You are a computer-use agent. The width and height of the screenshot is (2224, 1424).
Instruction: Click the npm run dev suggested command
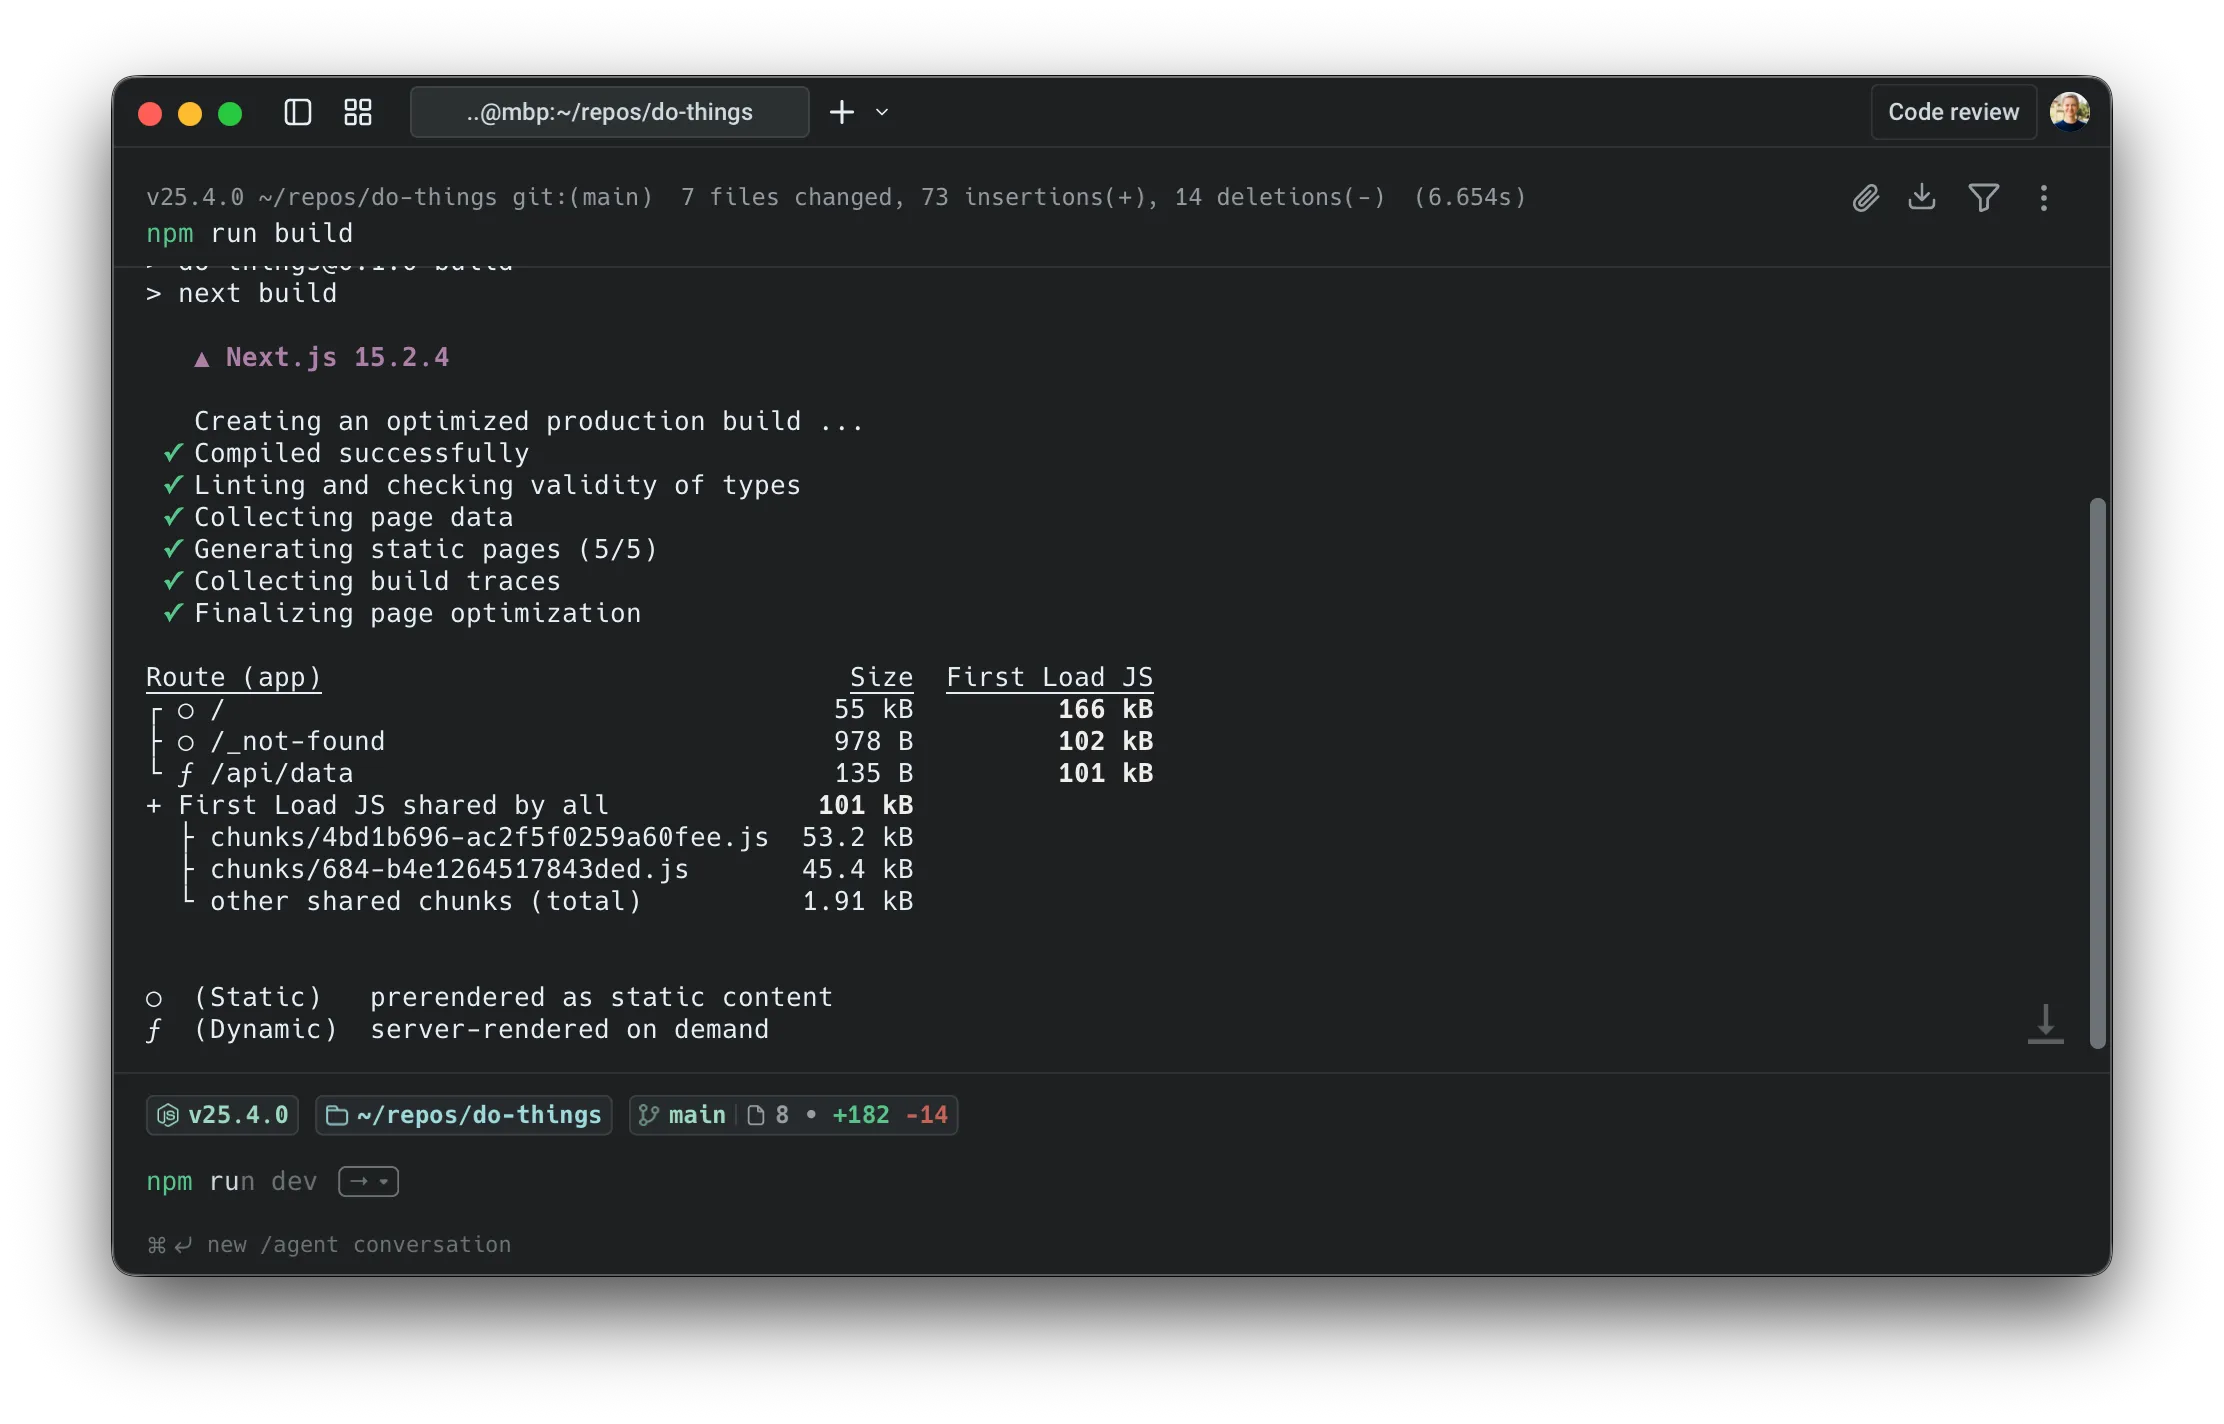coord(231,1181)
